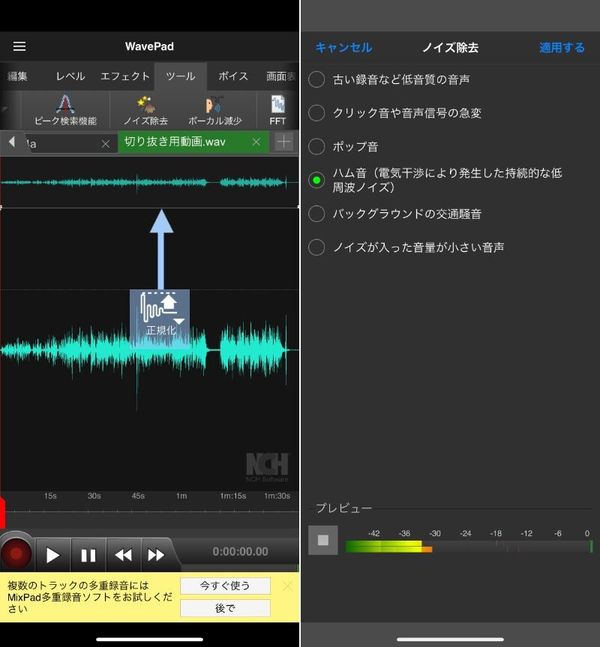The image size is (600, 647).
Task: Open the WavePad hamburger menu
Action: (19, 46)
